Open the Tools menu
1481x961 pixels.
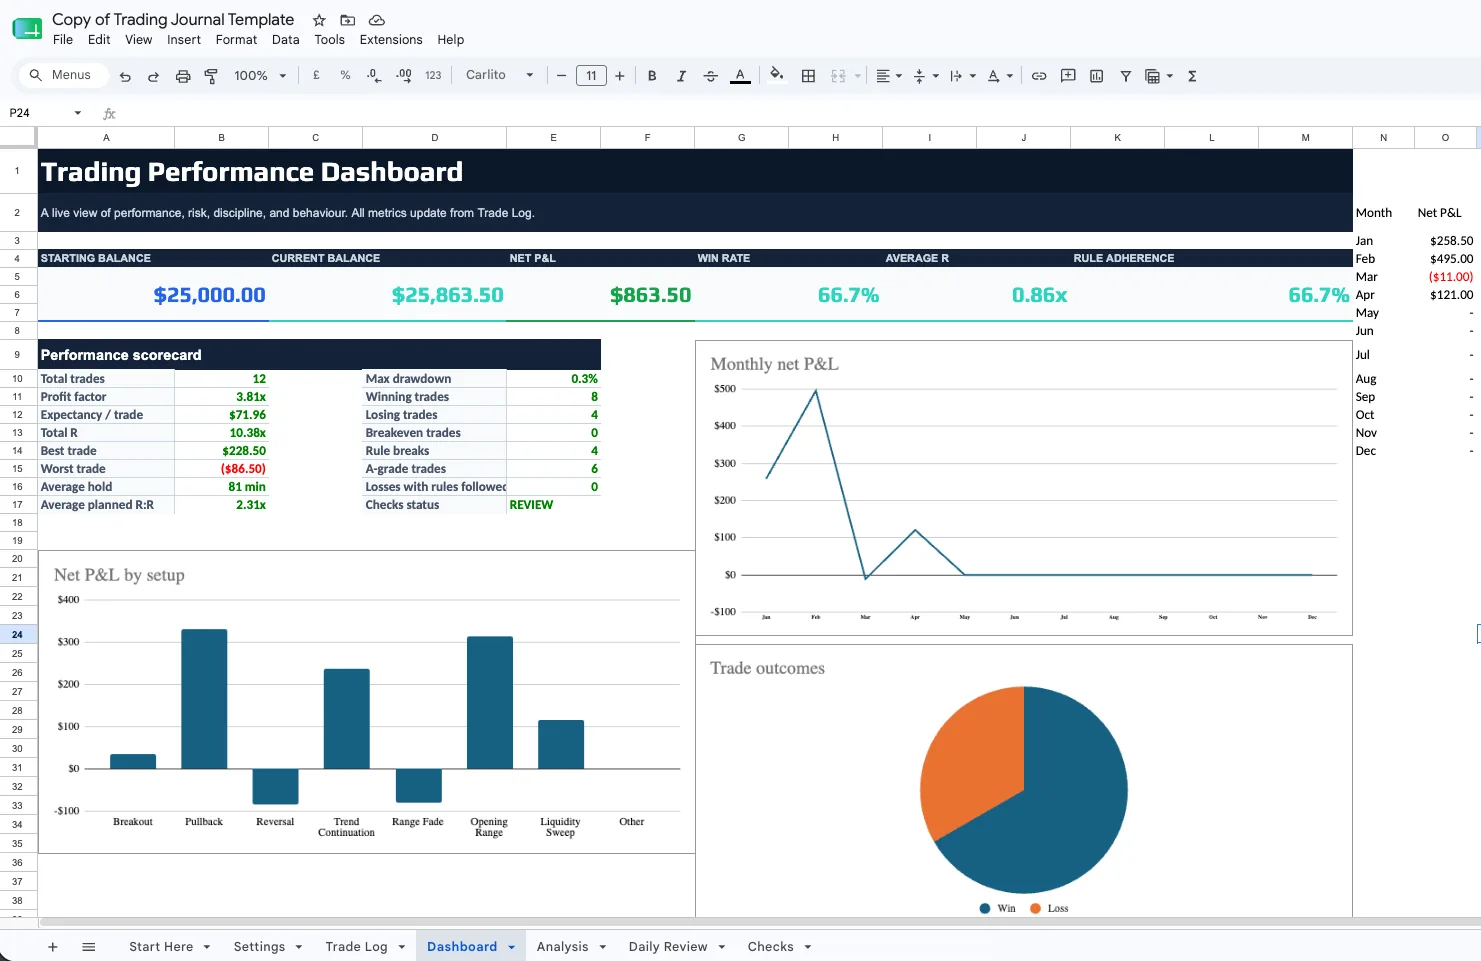pos(329,40)
